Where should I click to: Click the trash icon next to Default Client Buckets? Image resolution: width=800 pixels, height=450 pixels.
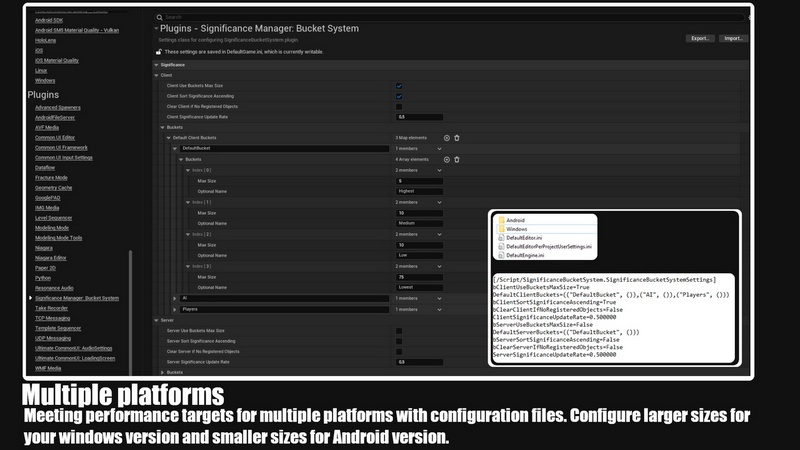tap(457, 137)
